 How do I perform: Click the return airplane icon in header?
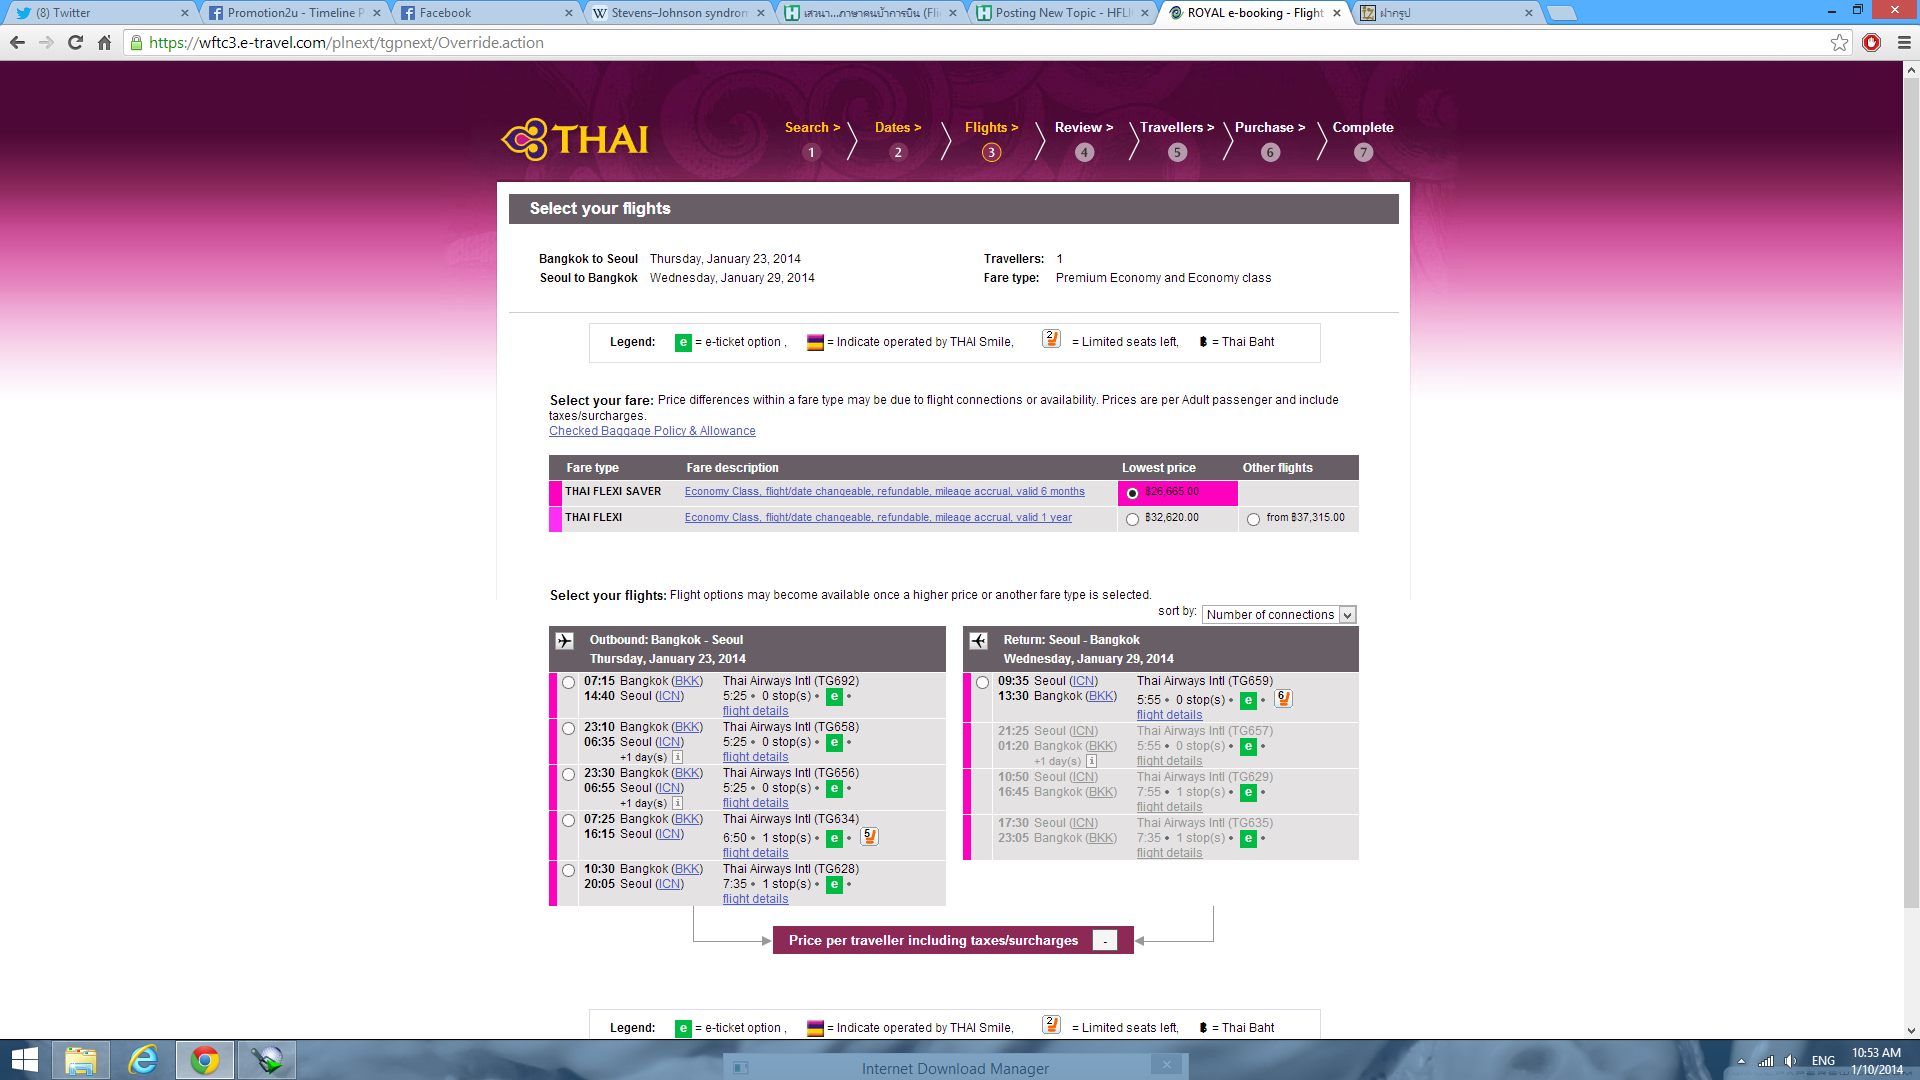pos(978,641)
